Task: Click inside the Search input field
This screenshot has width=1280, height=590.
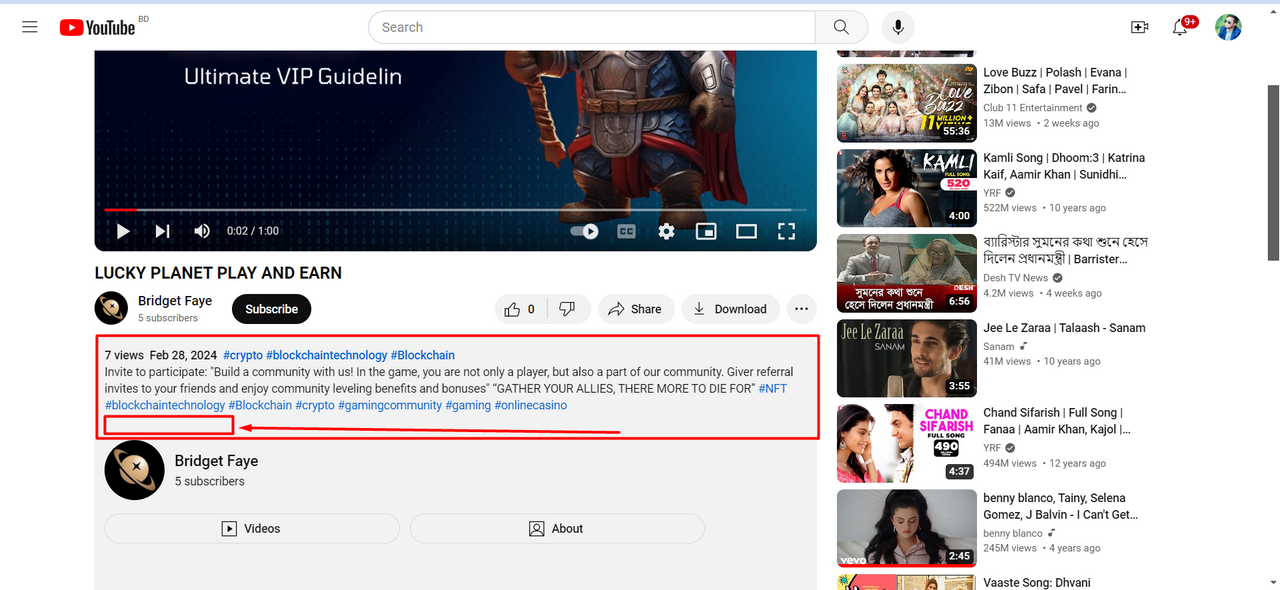Action: (592, 27)
